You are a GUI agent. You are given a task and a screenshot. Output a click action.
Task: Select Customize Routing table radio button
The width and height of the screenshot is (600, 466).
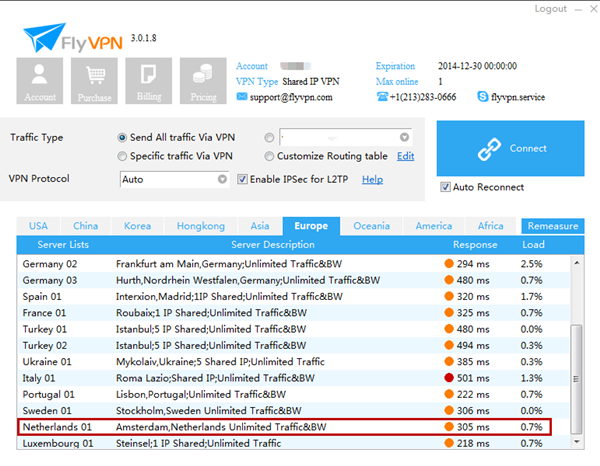pos(269,156)
